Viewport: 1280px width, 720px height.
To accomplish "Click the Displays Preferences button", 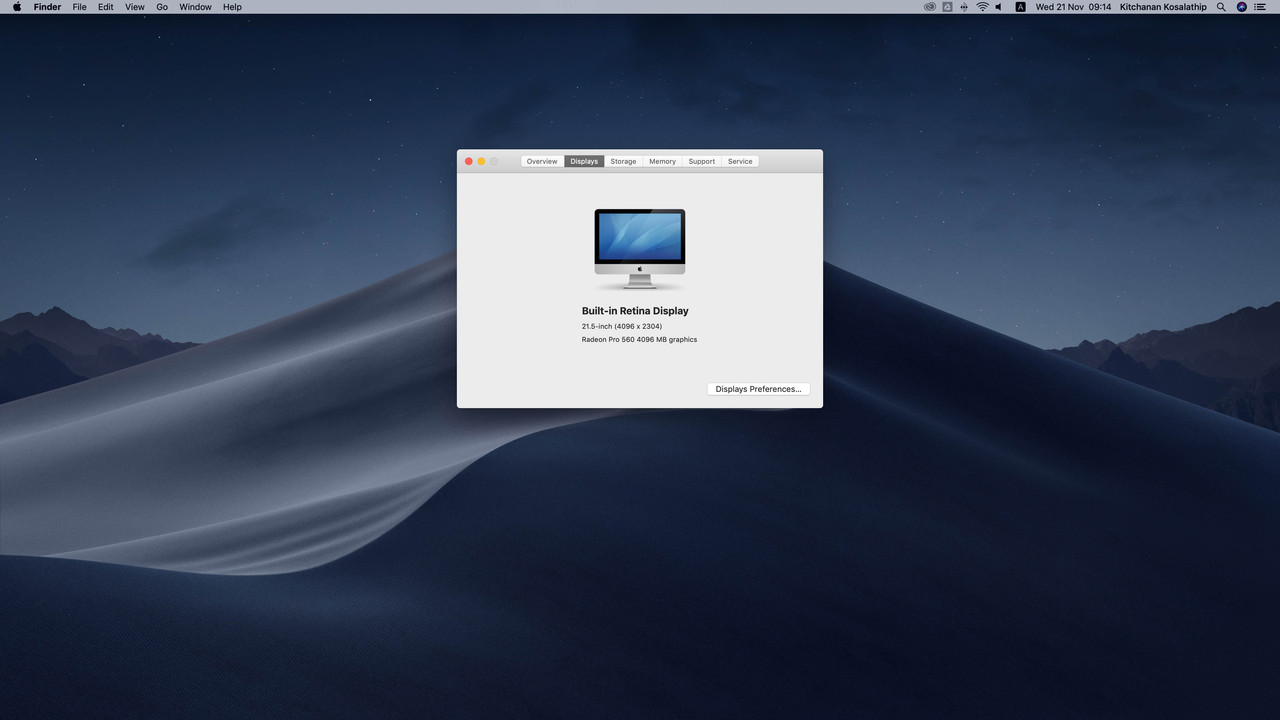I will (x=758, y=389).
